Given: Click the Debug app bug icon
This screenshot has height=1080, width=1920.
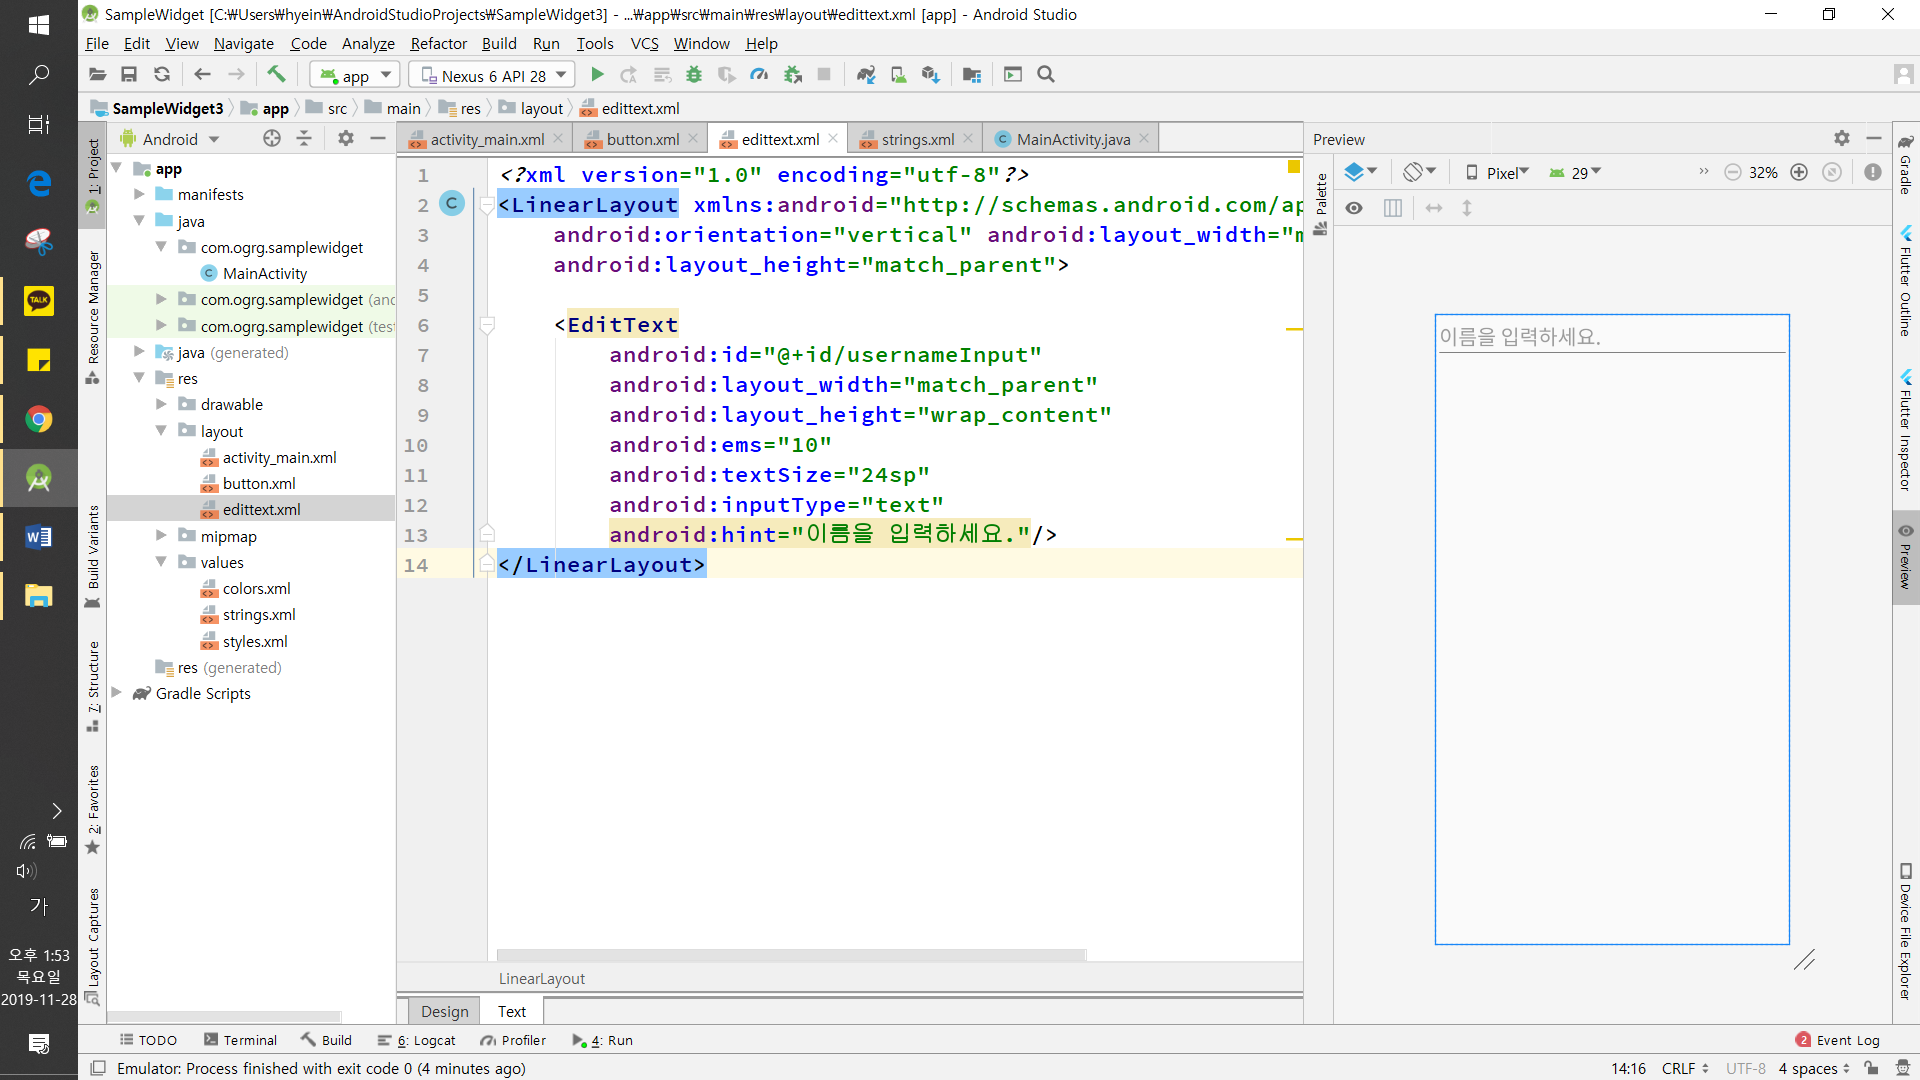Looking at the screenshot, I should (x=694, y=75).
